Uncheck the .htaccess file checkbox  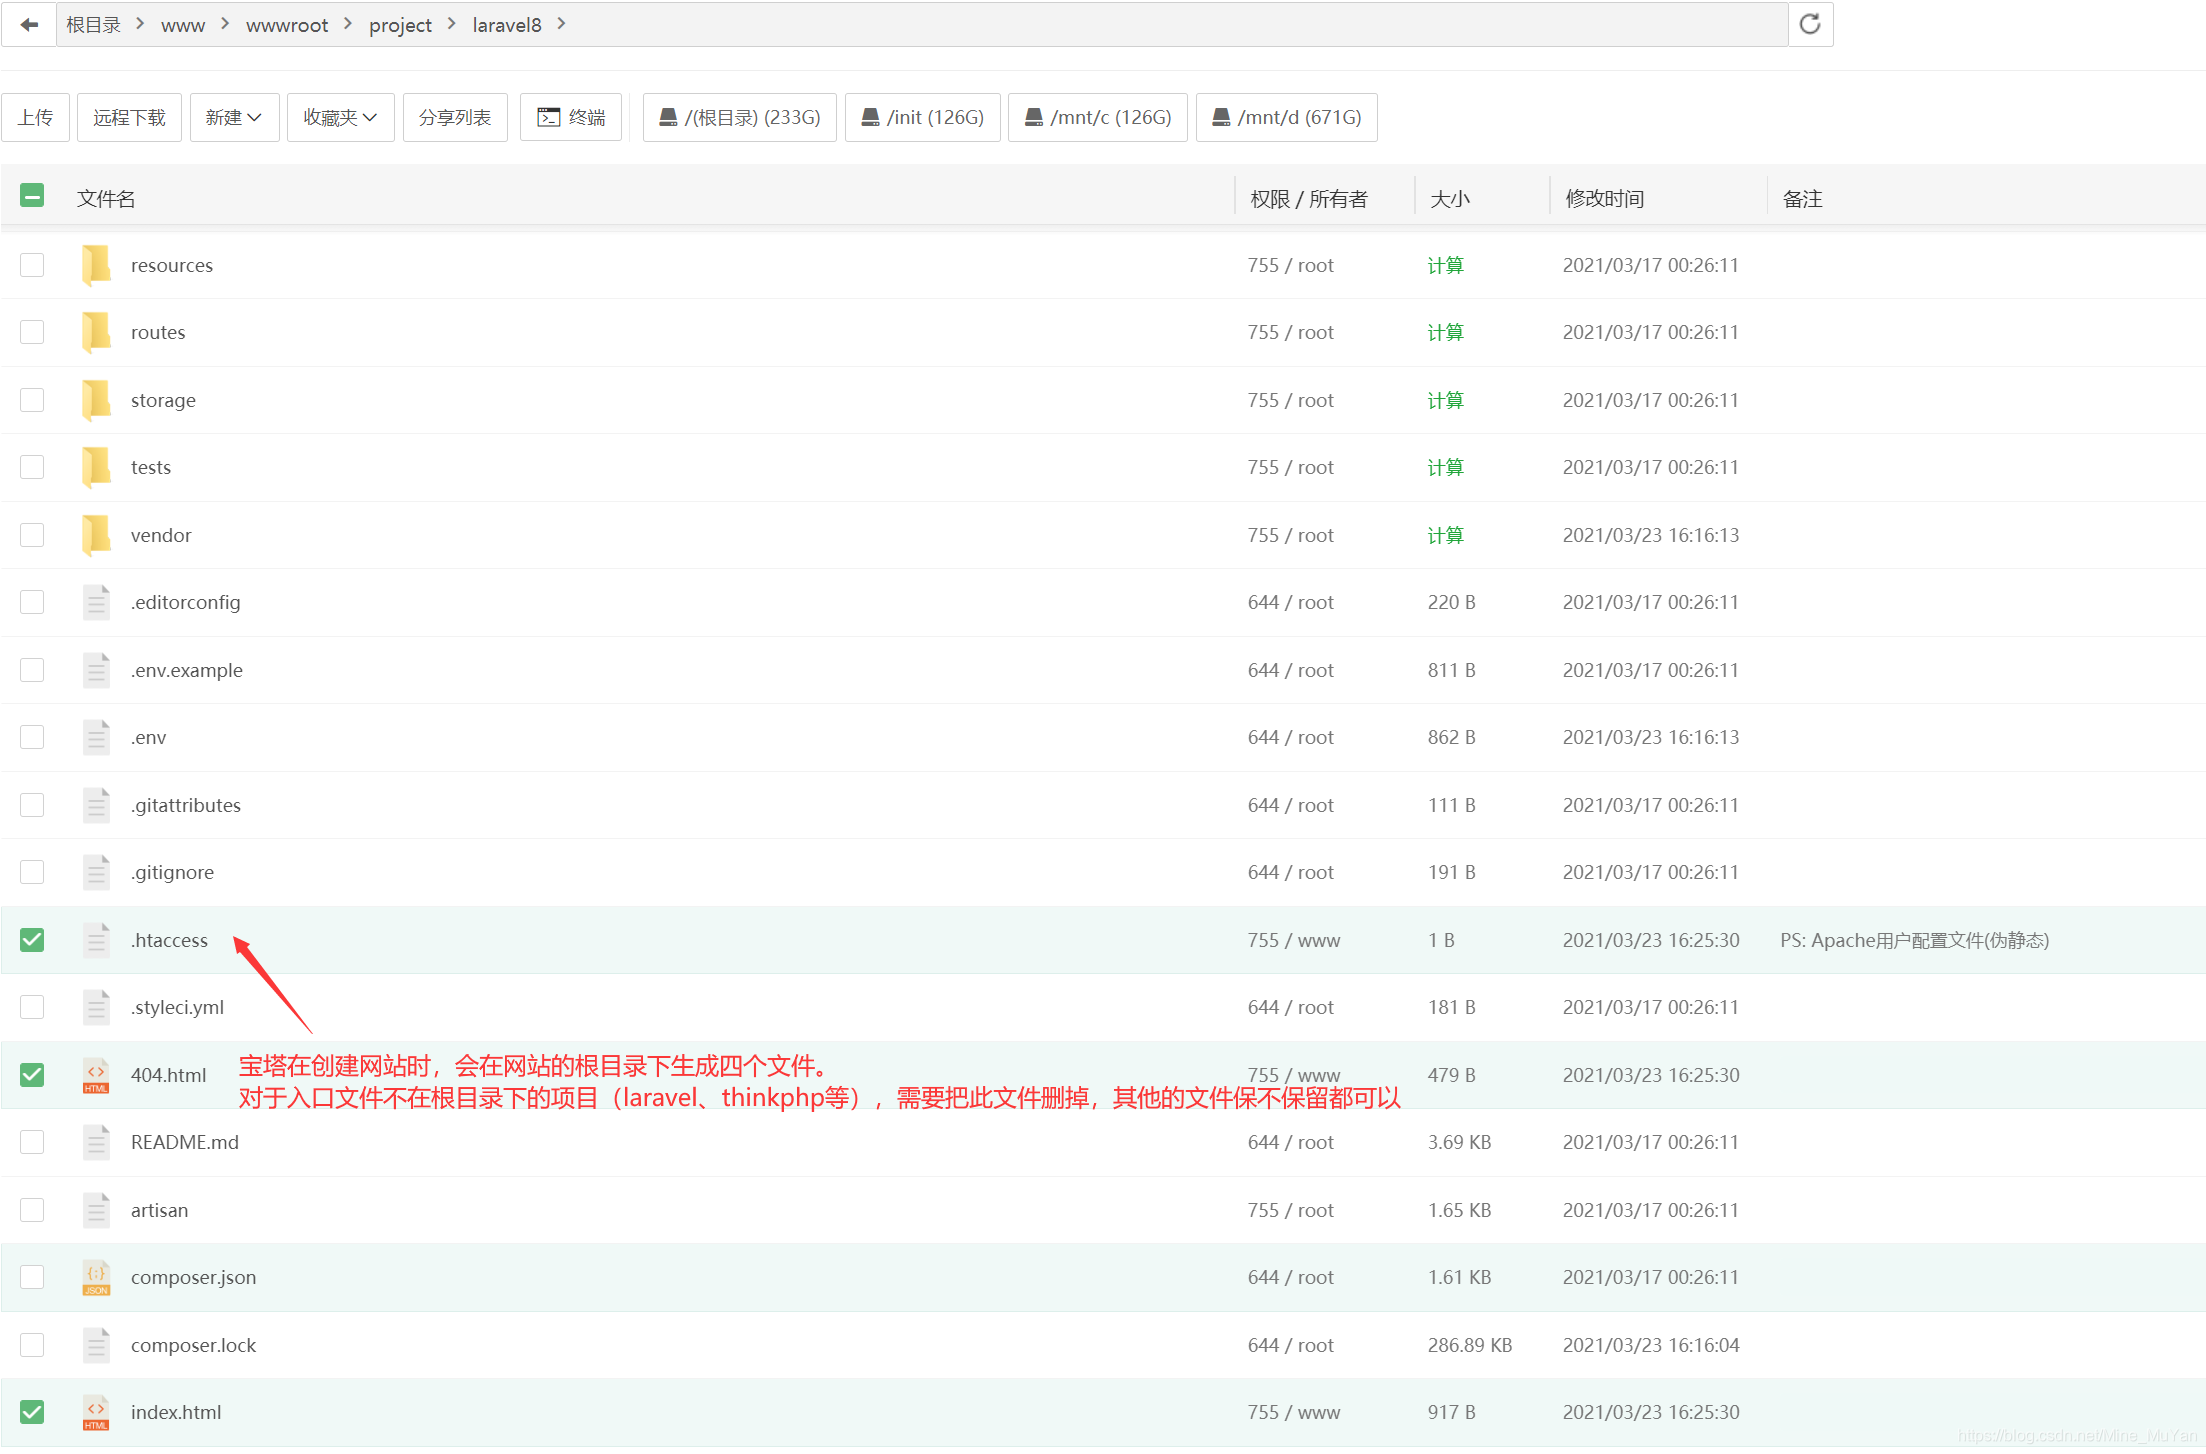click(32, 940)
